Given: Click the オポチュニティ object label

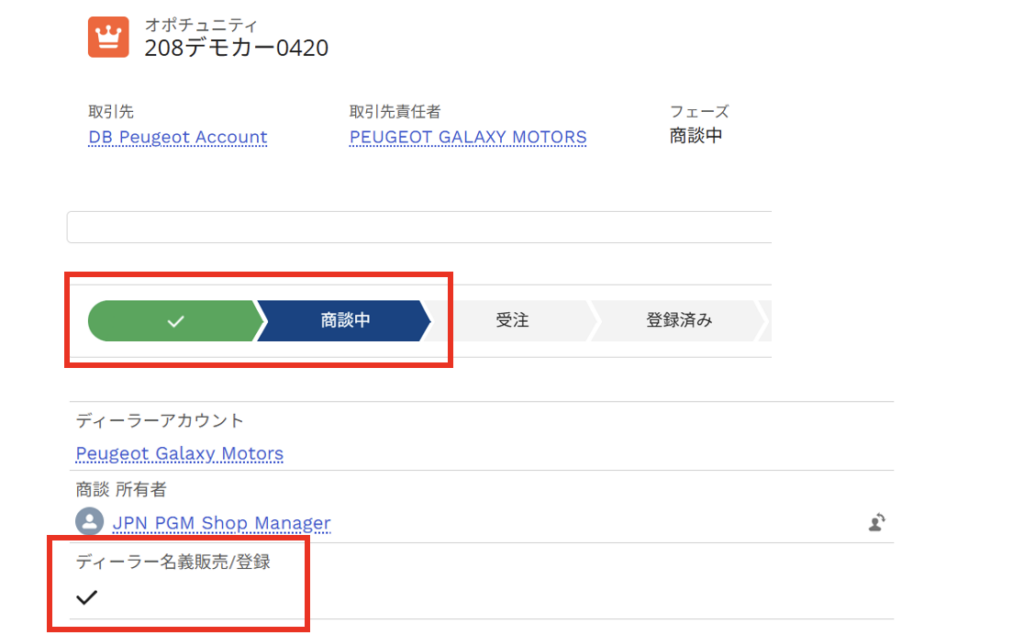Looking at the screenshot, I should (201, 25).
